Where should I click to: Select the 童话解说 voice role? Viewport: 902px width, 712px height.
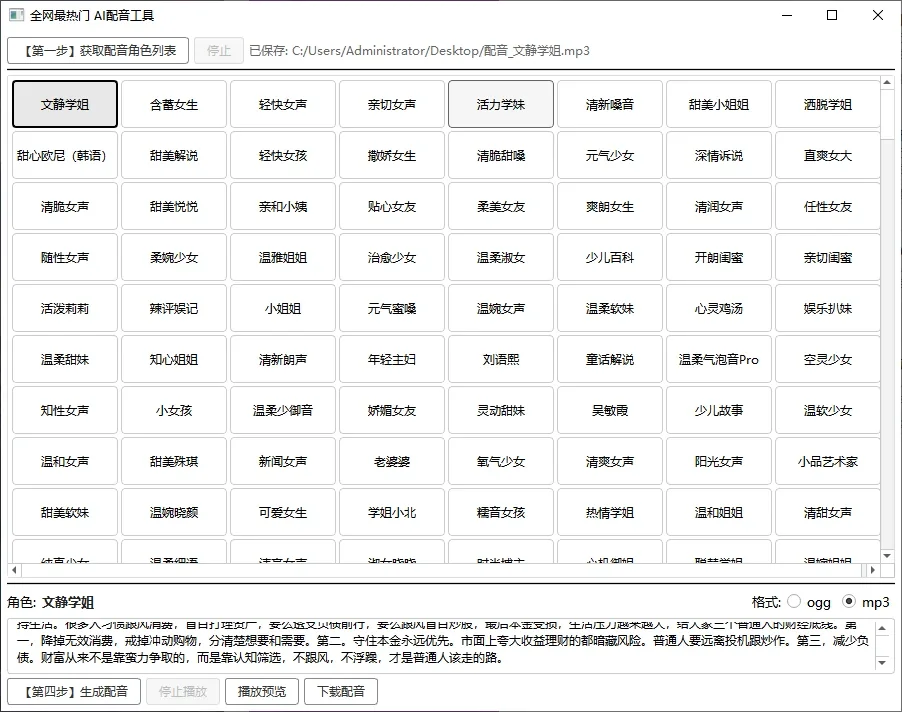(610, 359)
